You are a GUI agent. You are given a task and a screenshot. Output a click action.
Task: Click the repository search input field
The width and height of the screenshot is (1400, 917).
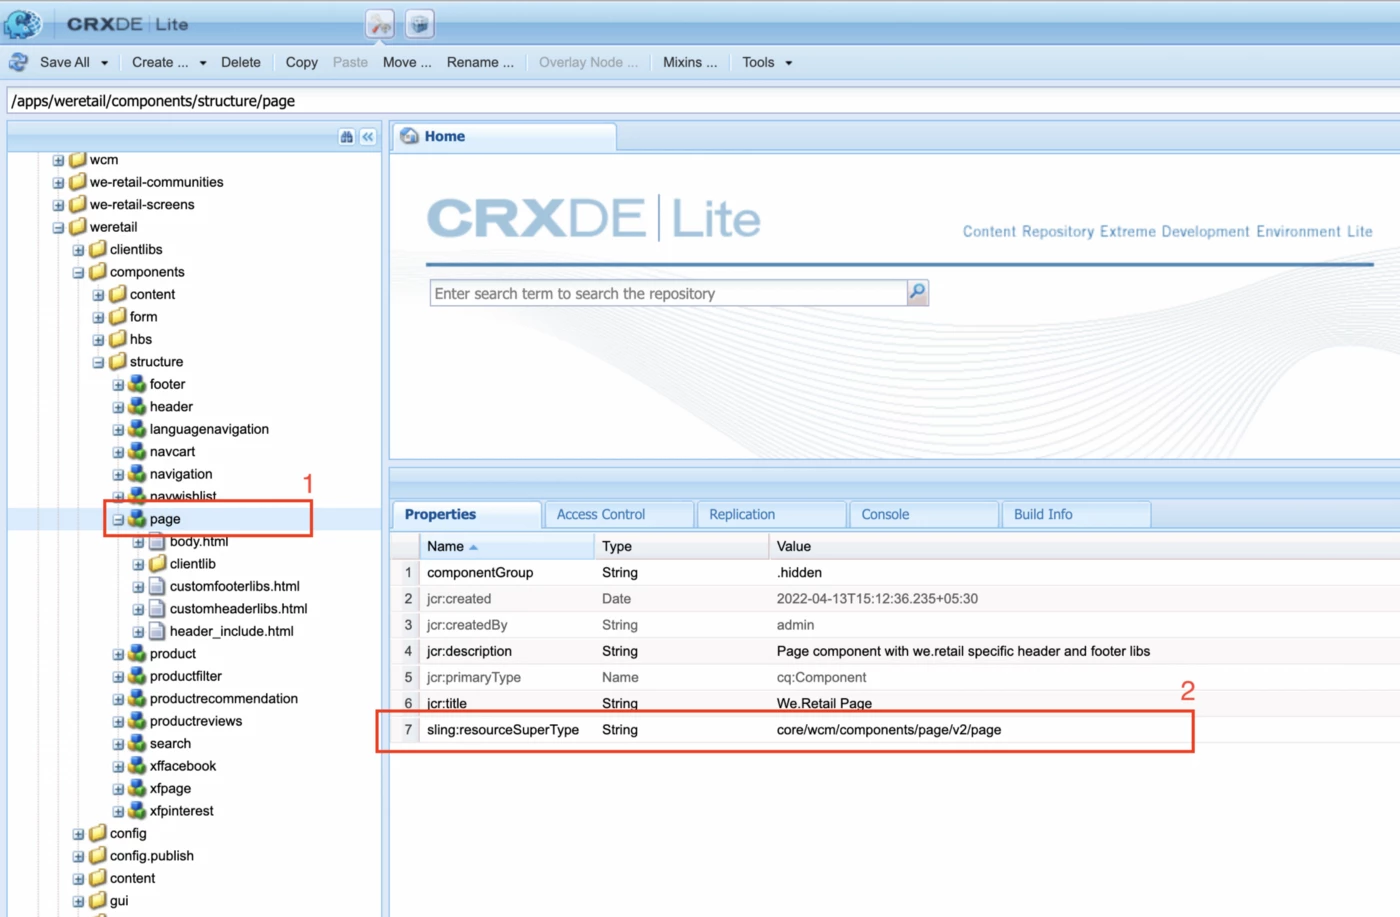(668, 293)
